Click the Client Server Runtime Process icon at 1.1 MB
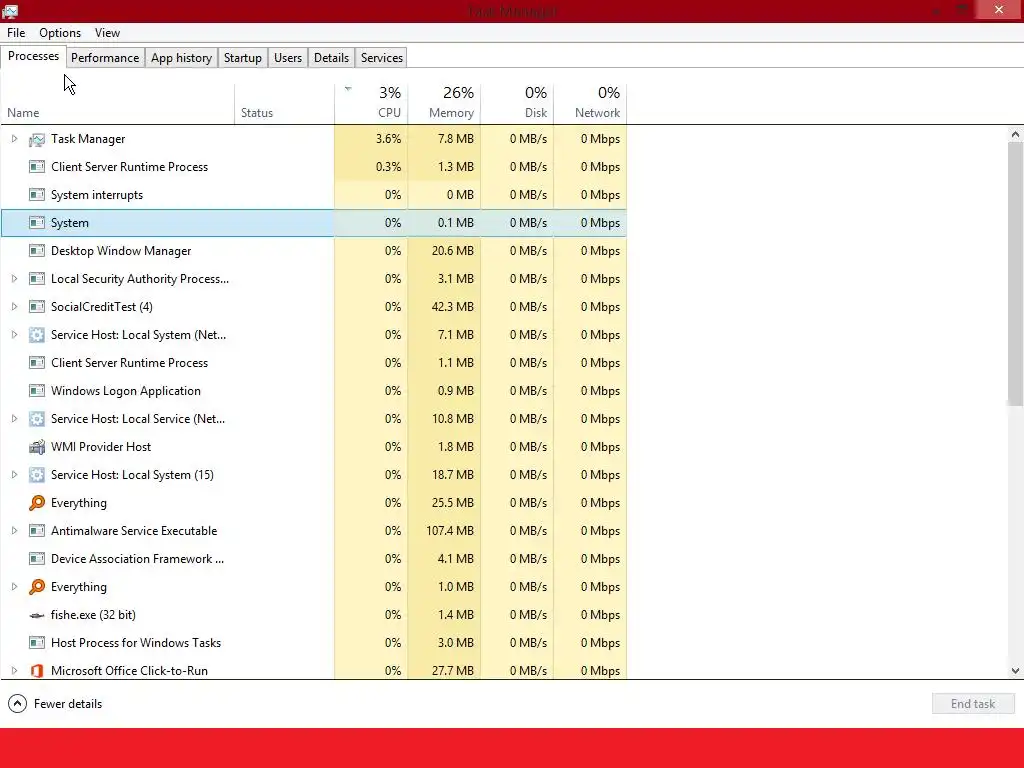Viewport: 1024px width, 768px height. (x=37, y=363)
